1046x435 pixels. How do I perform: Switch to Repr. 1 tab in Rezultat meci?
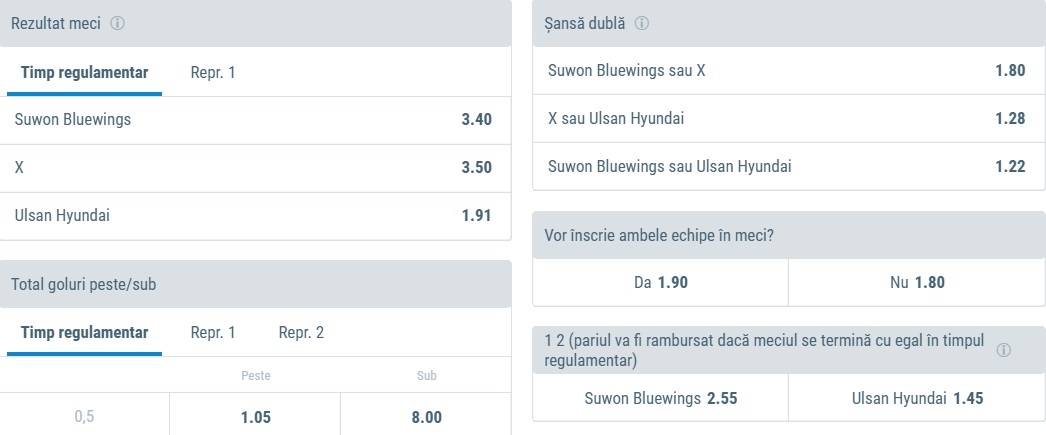213,72
